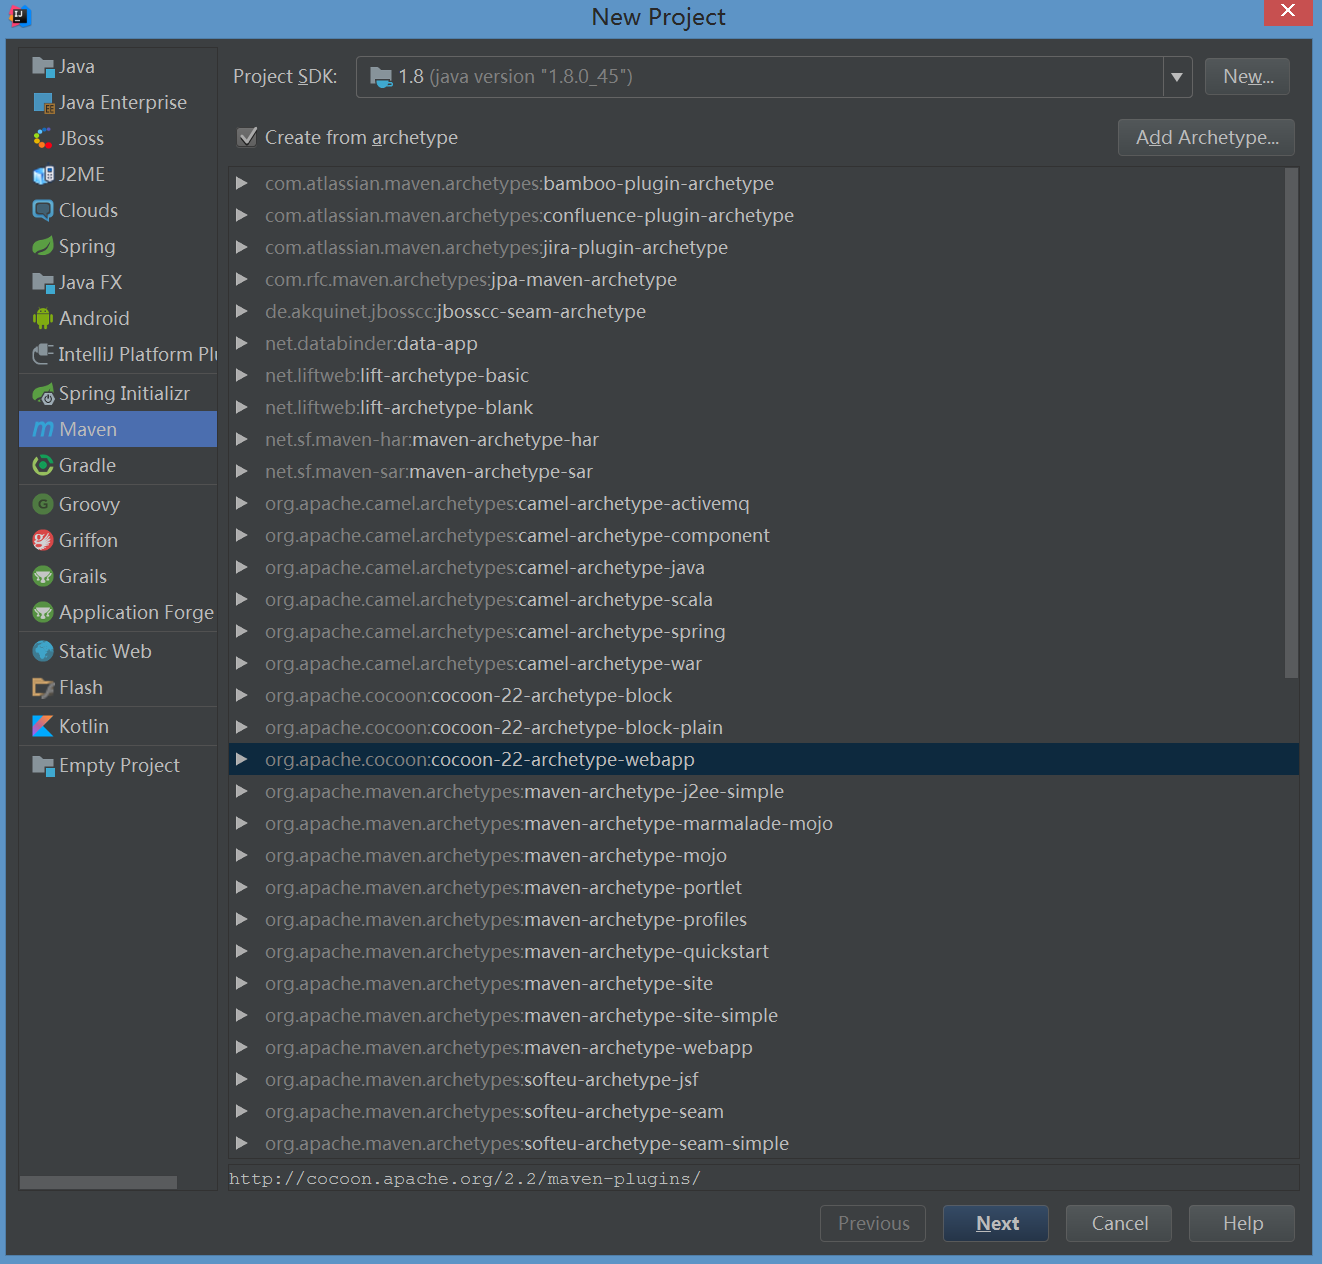
Task: Select camel-archetype-scala row
Action: [764, 599]
